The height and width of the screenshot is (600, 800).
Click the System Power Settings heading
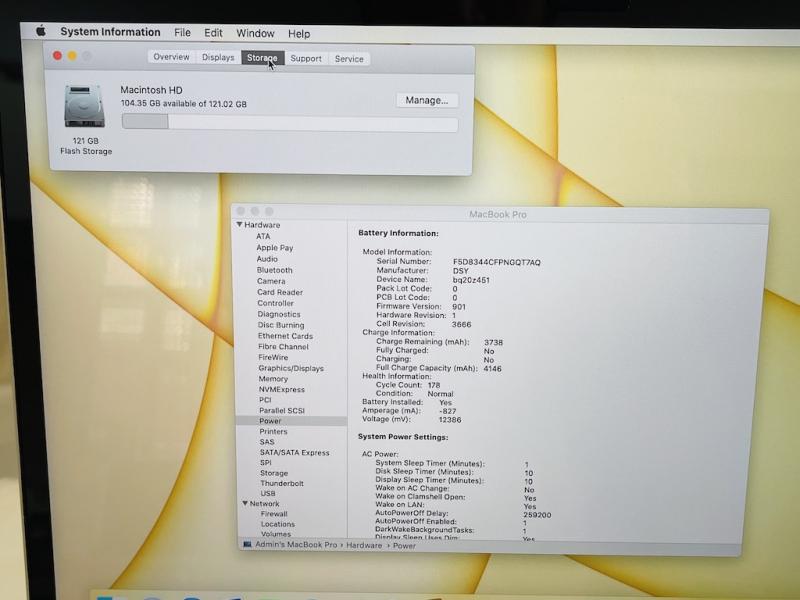403,437
